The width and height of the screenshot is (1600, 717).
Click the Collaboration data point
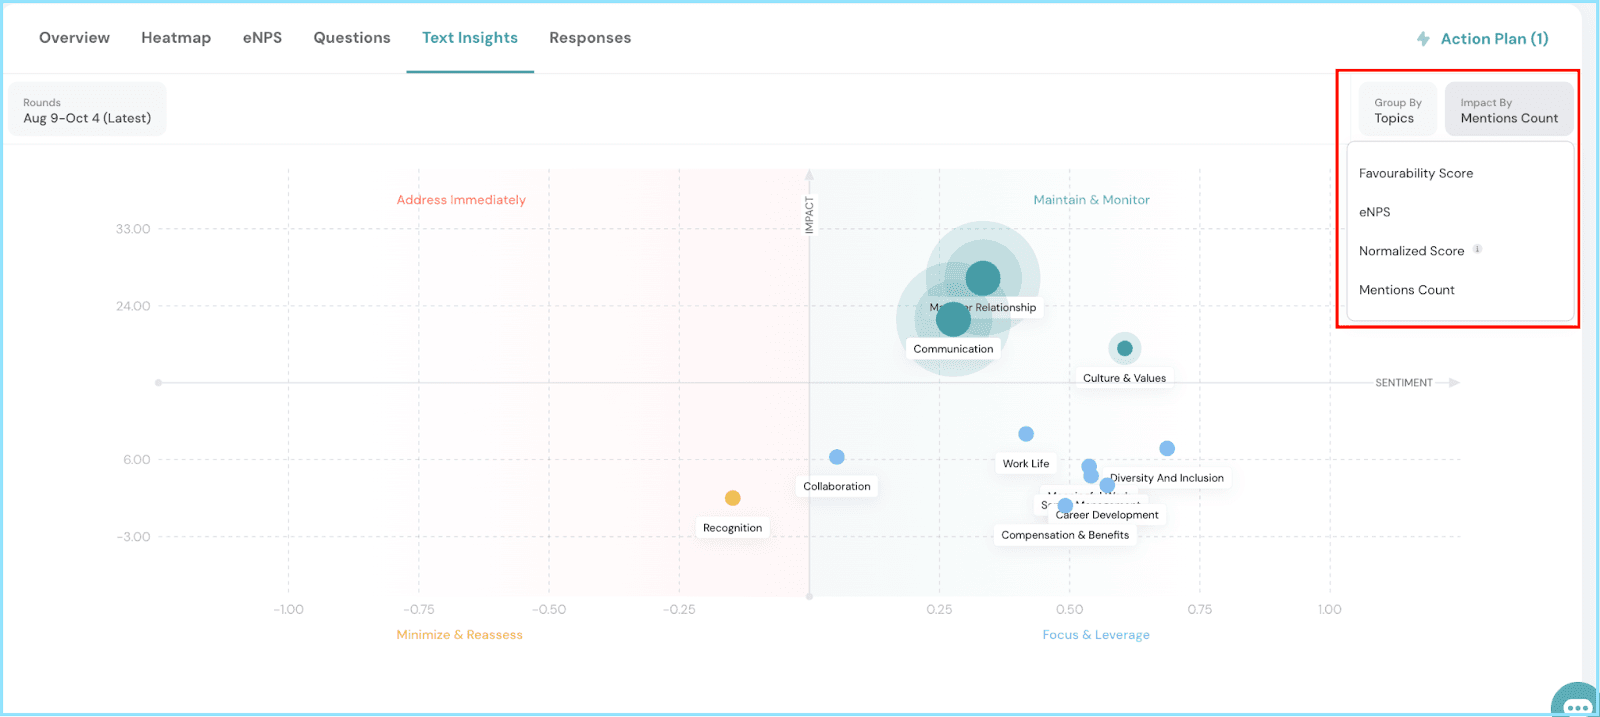coord(837,457)
